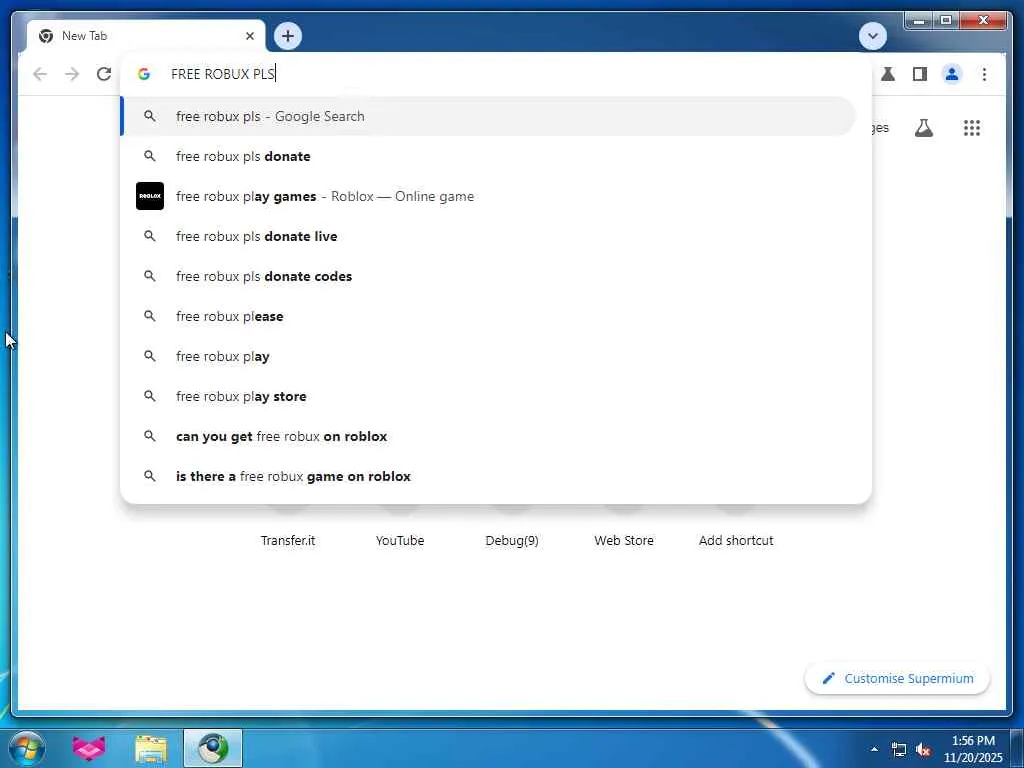The image size is (1024, 768).
Task: Open the Windows Start menu orb
Action: (x=27, y=748)
